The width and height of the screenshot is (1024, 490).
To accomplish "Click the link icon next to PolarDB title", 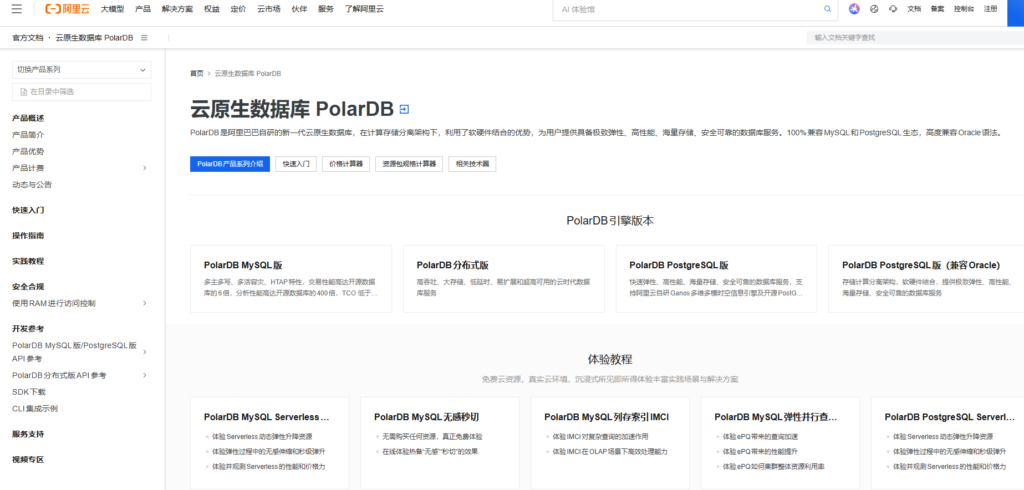I will (404, 109).
